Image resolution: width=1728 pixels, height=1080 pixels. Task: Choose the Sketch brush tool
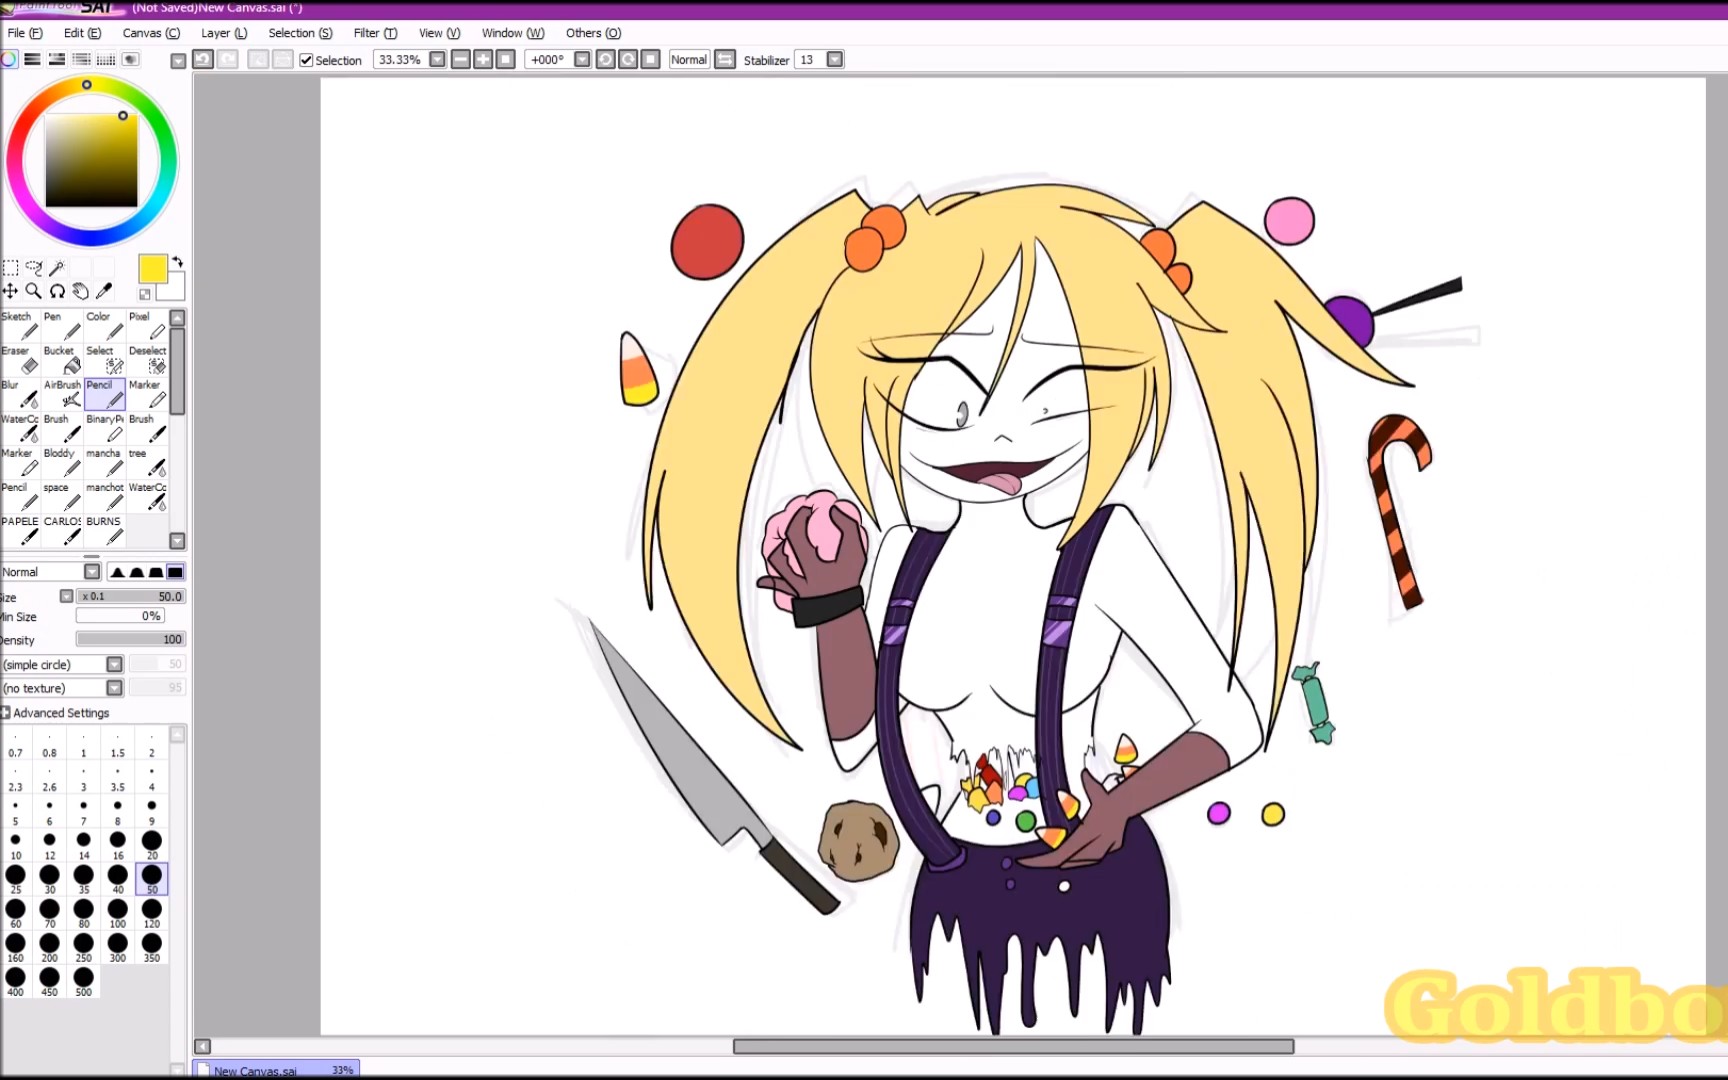tap(21, 326)
